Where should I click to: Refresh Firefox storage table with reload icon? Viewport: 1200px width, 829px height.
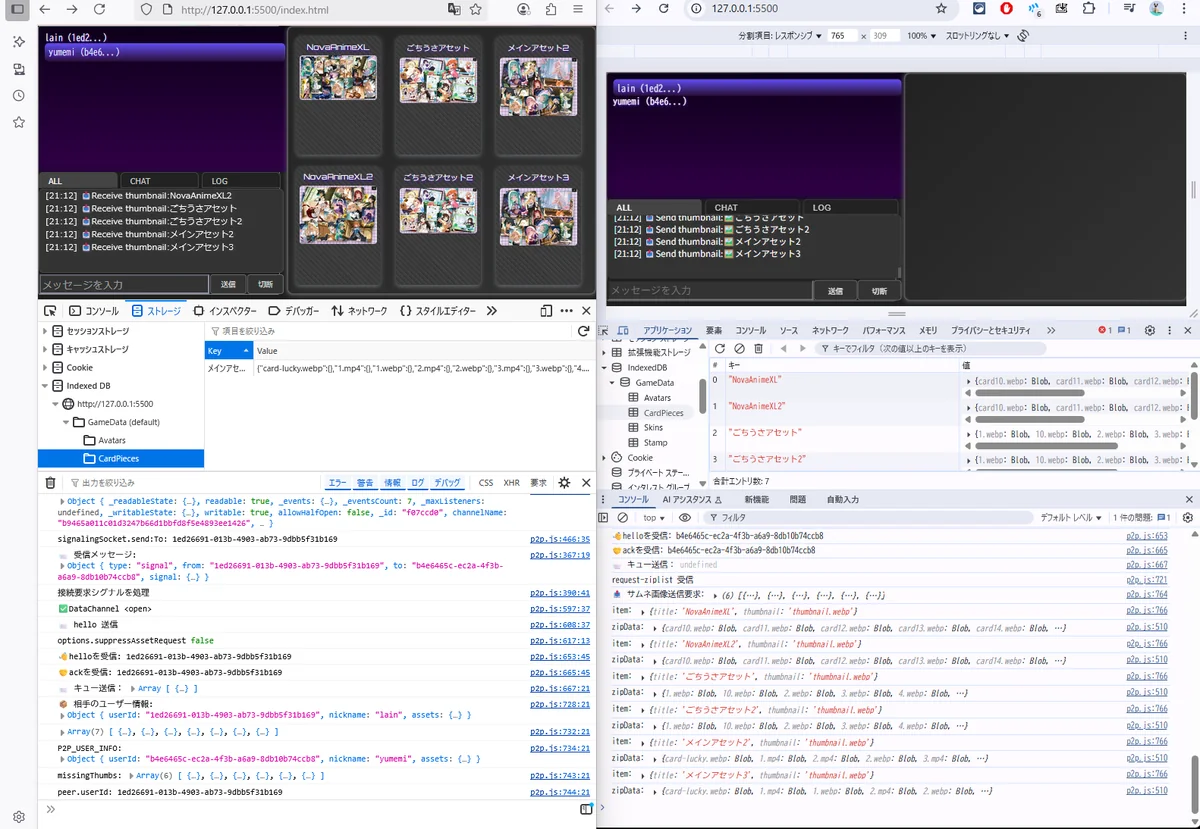click(583, 331)
